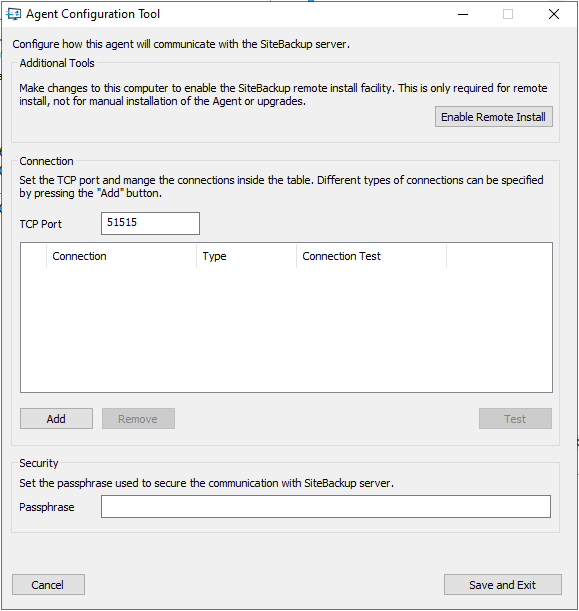The image size is (579, 611).
Task: Click the Connection Test column header
Action: 371,256
